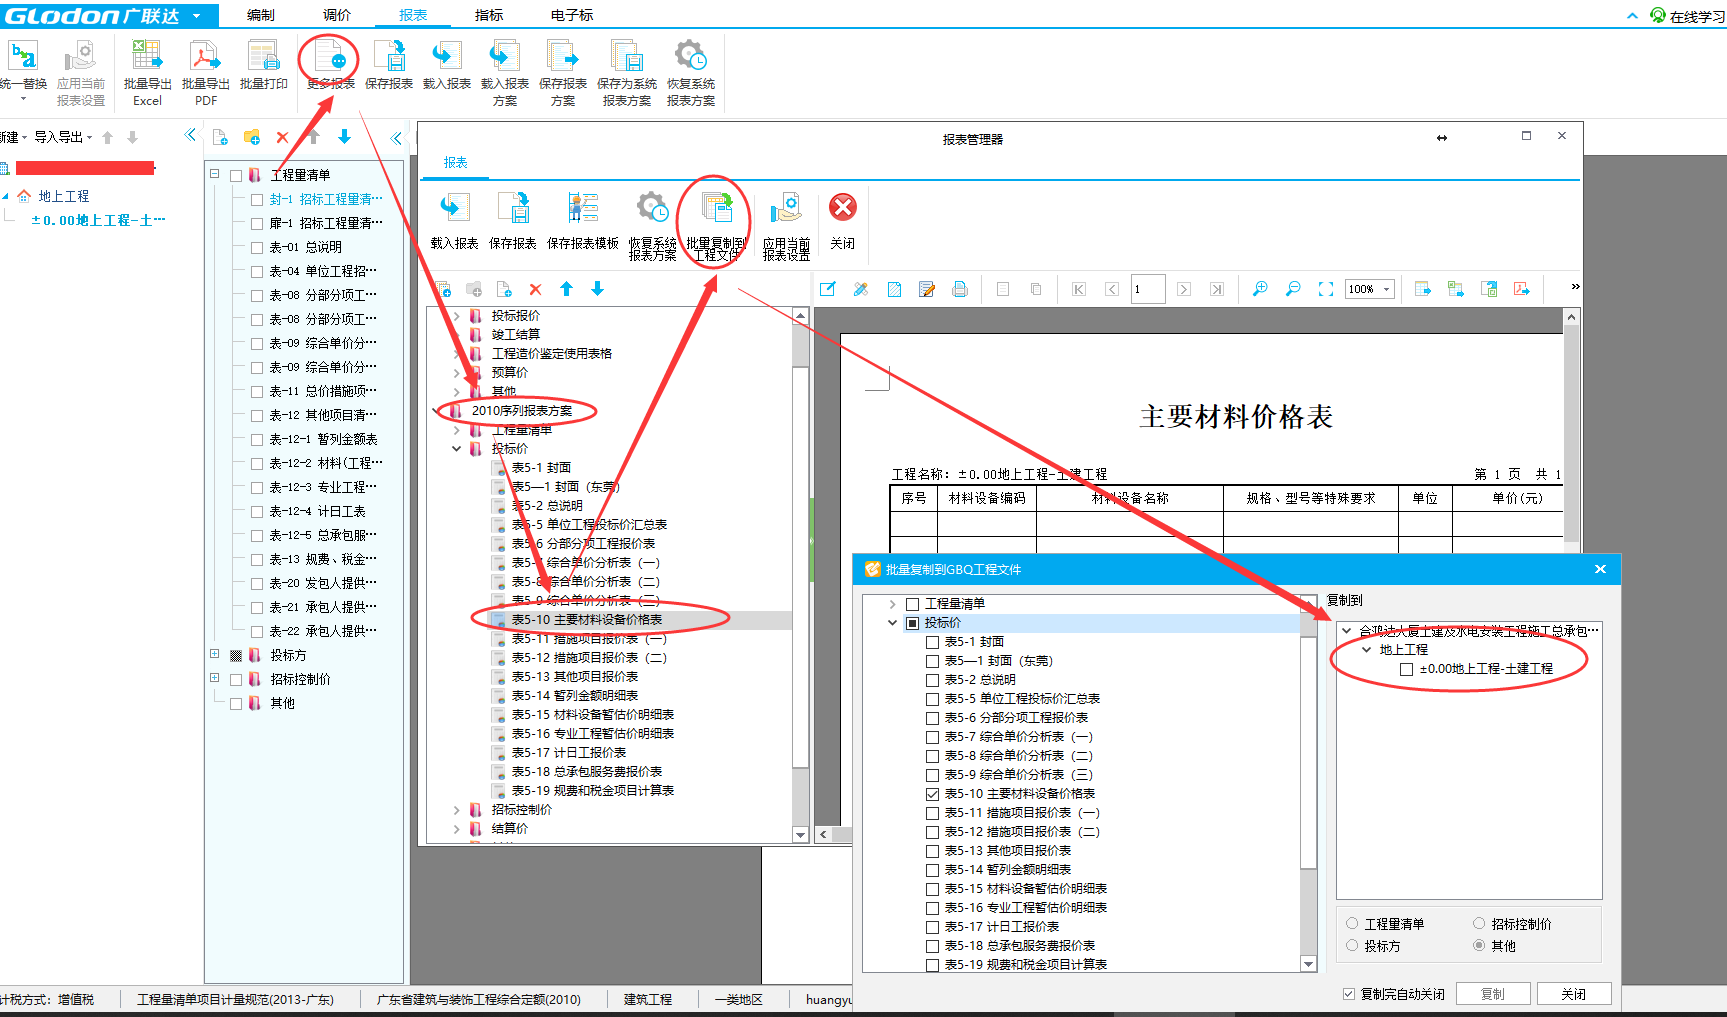Click 载入报表方案 in the main ribbon
Screen dimensions: 1727x1017
[x=504, y=73]
